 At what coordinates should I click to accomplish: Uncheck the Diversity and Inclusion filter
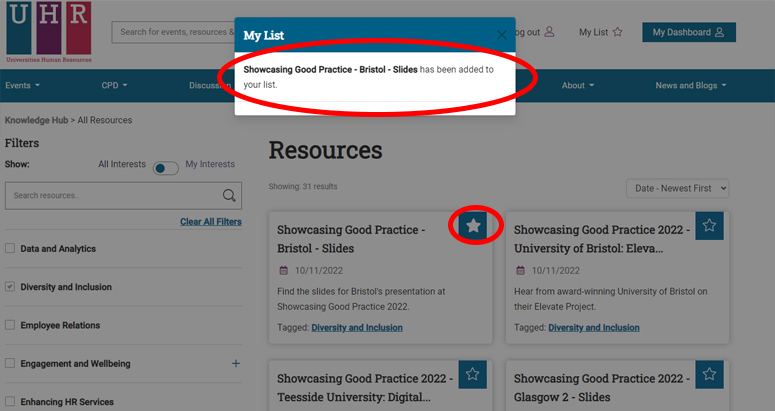tap(10, 287)
